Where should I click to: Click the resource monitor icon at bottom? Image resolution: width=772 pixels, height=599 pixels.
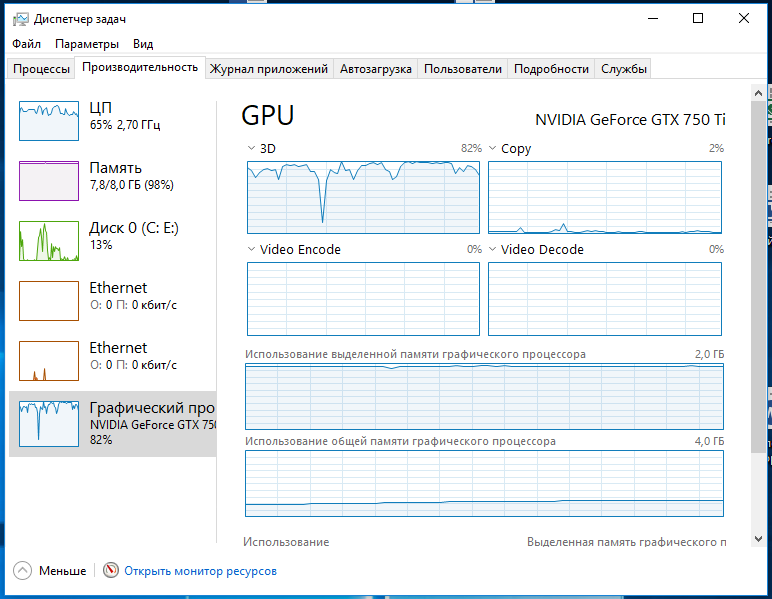(111, 571)
